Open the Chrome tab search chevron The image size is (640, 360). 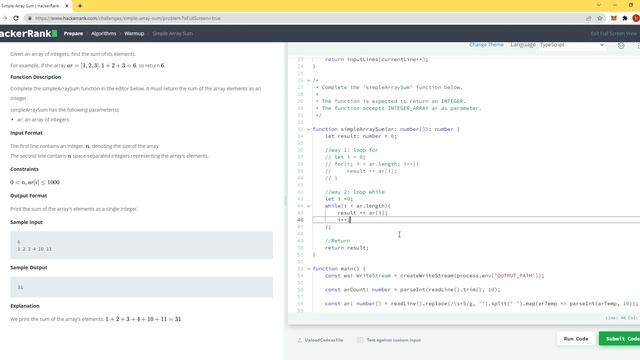tap(599, 5)
